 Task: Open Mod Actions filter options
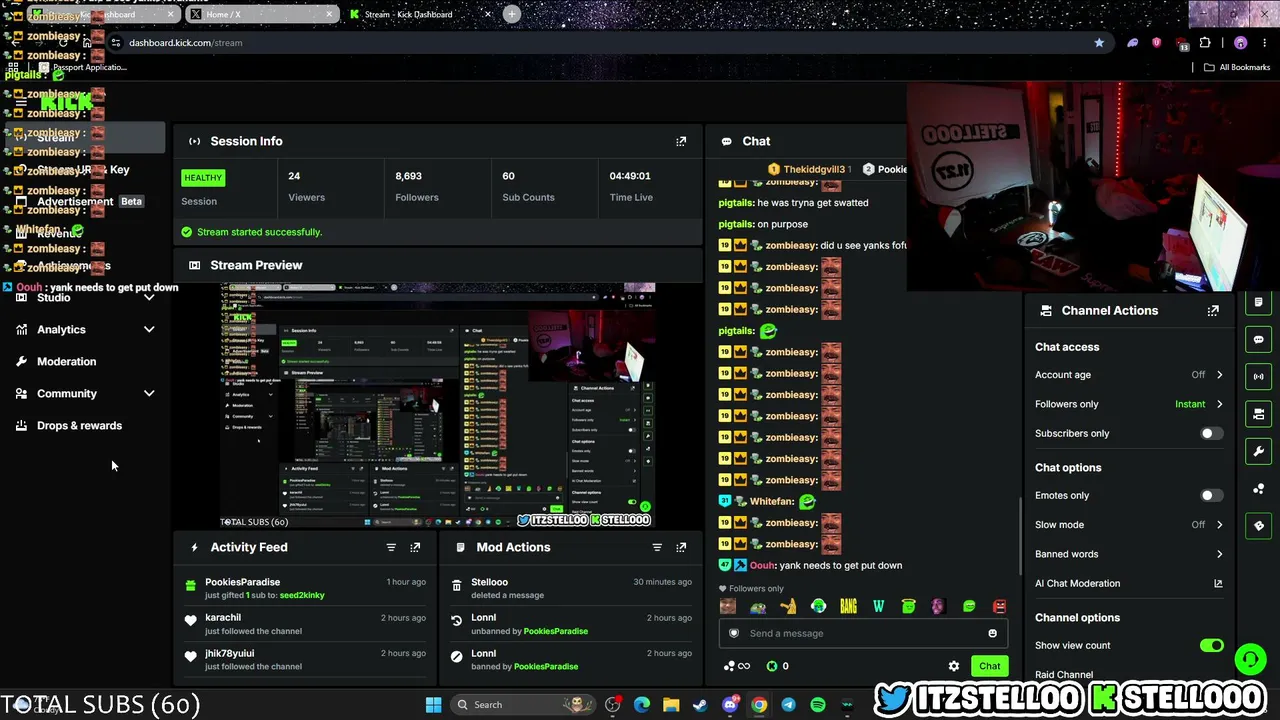click(x=657, y=547)
